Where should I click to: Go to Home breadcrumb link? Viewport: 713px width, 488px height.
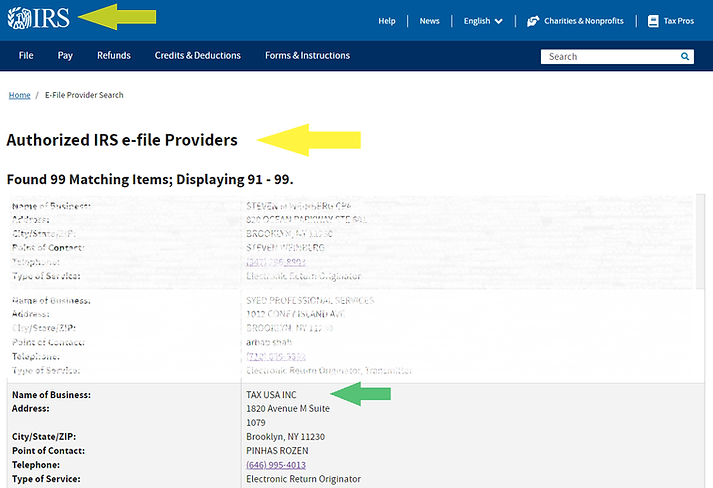20,95
